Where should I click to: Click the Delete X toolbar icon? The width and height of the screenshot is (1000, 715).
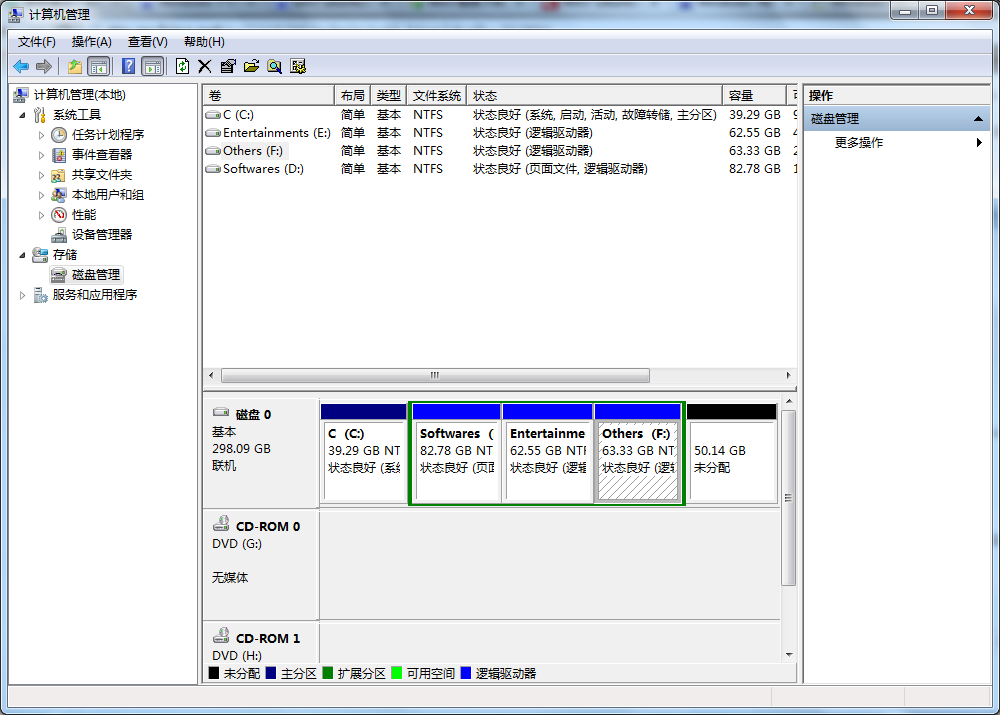click(x=205, y=66)
